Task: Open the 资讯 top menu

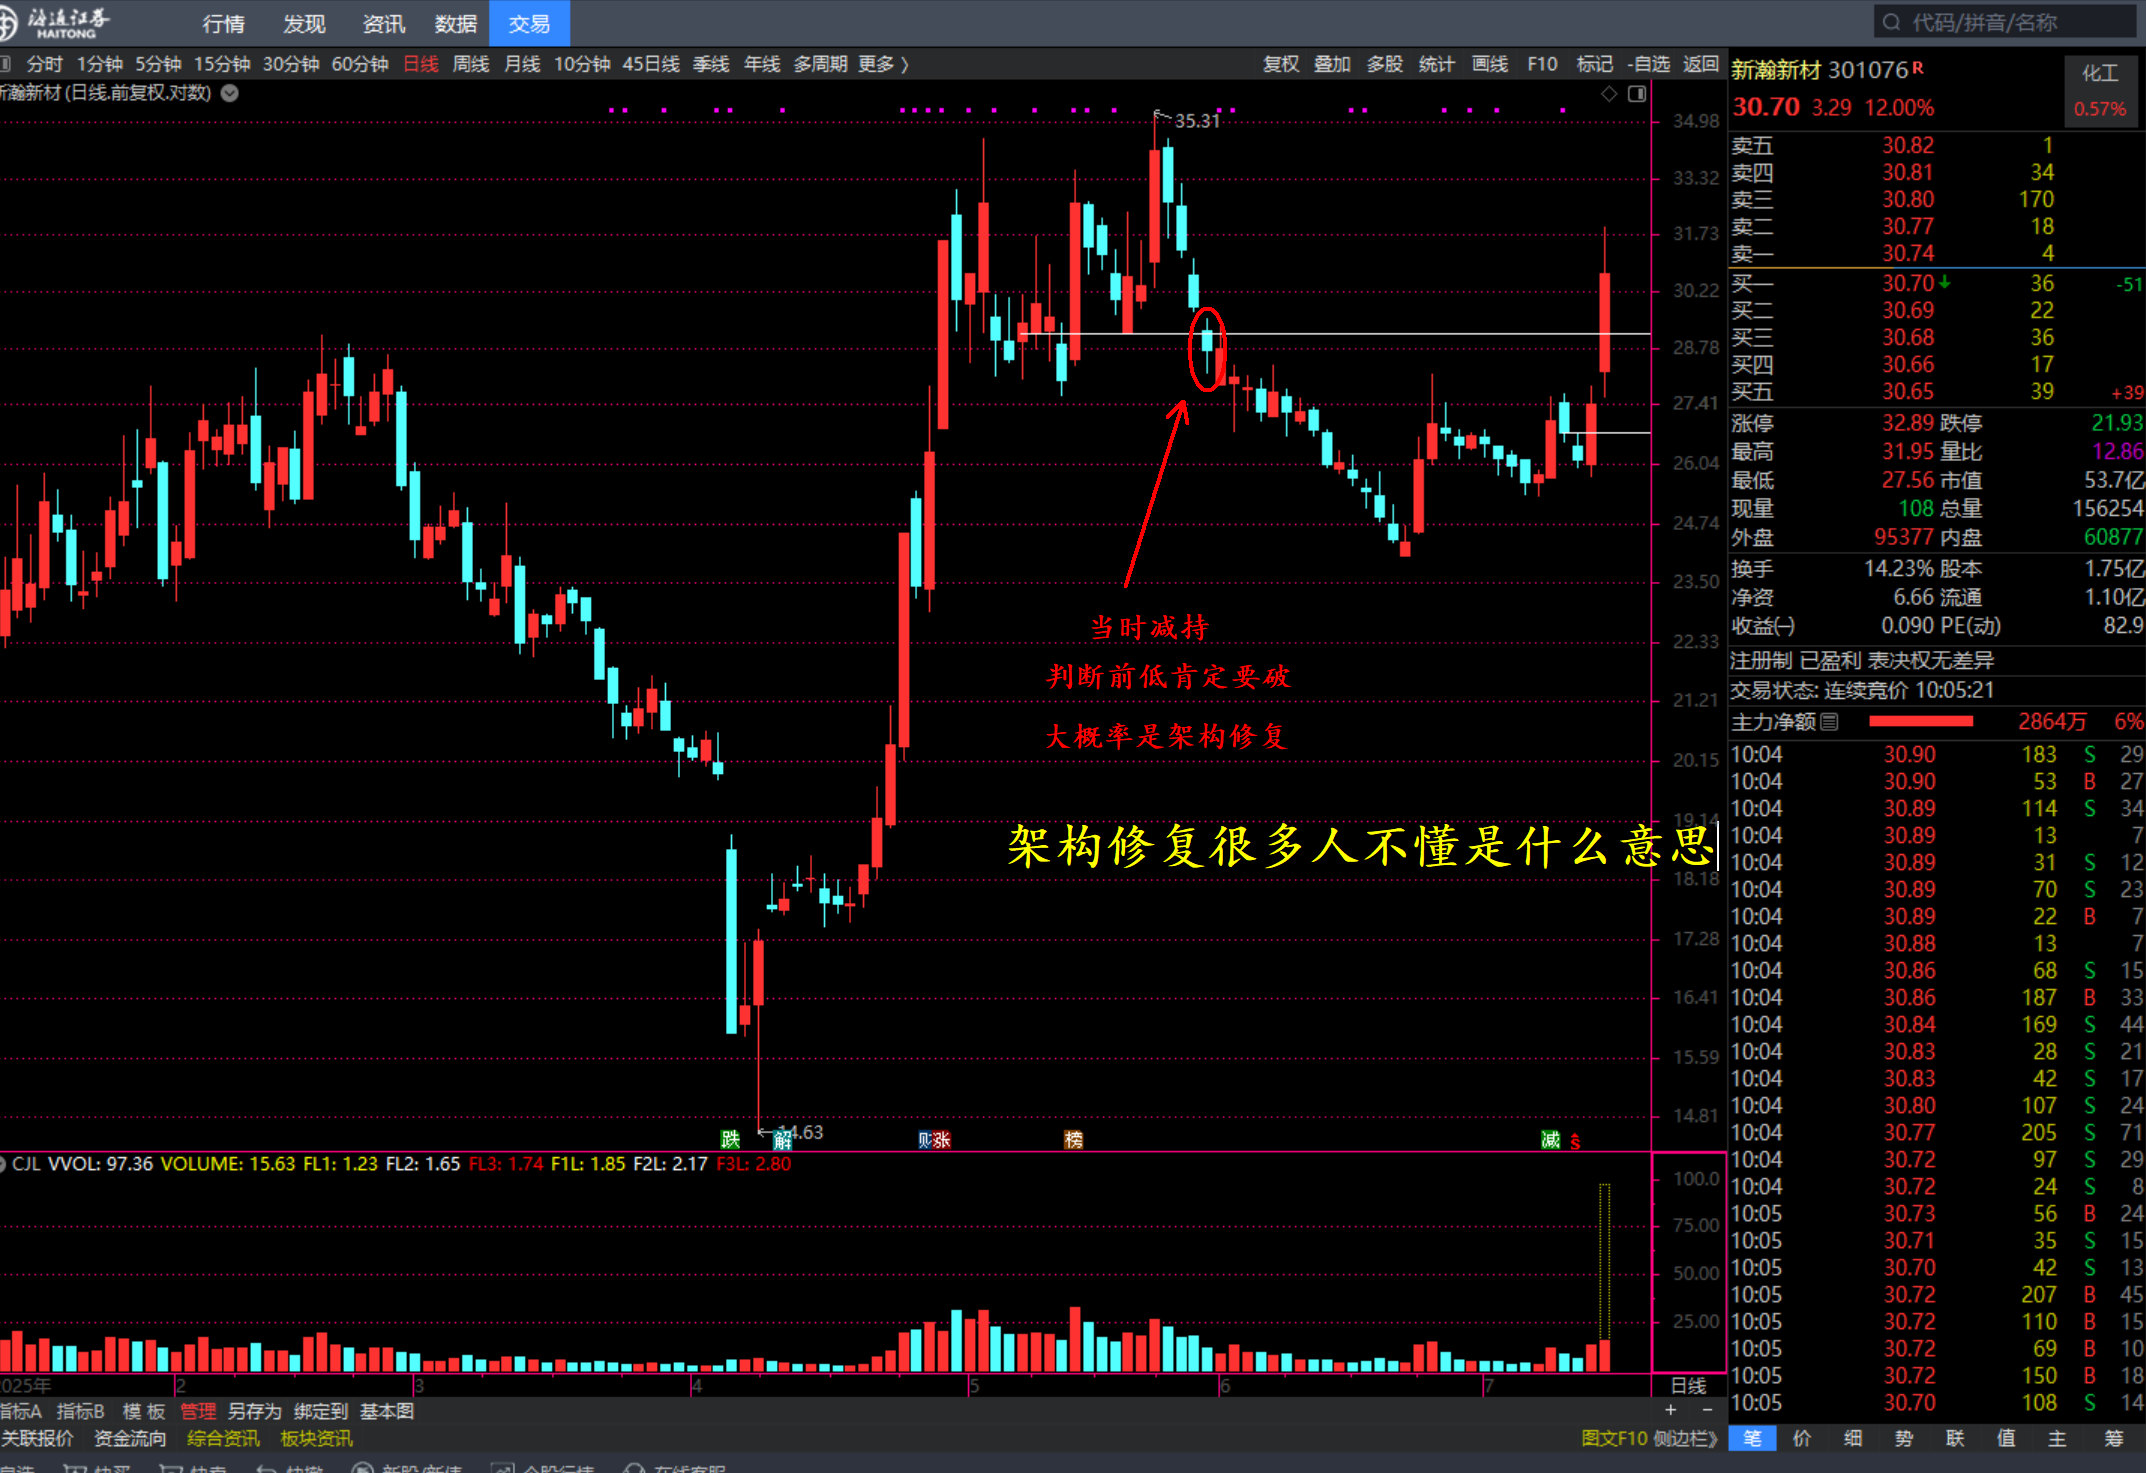Action: click(x=383, y=23)
